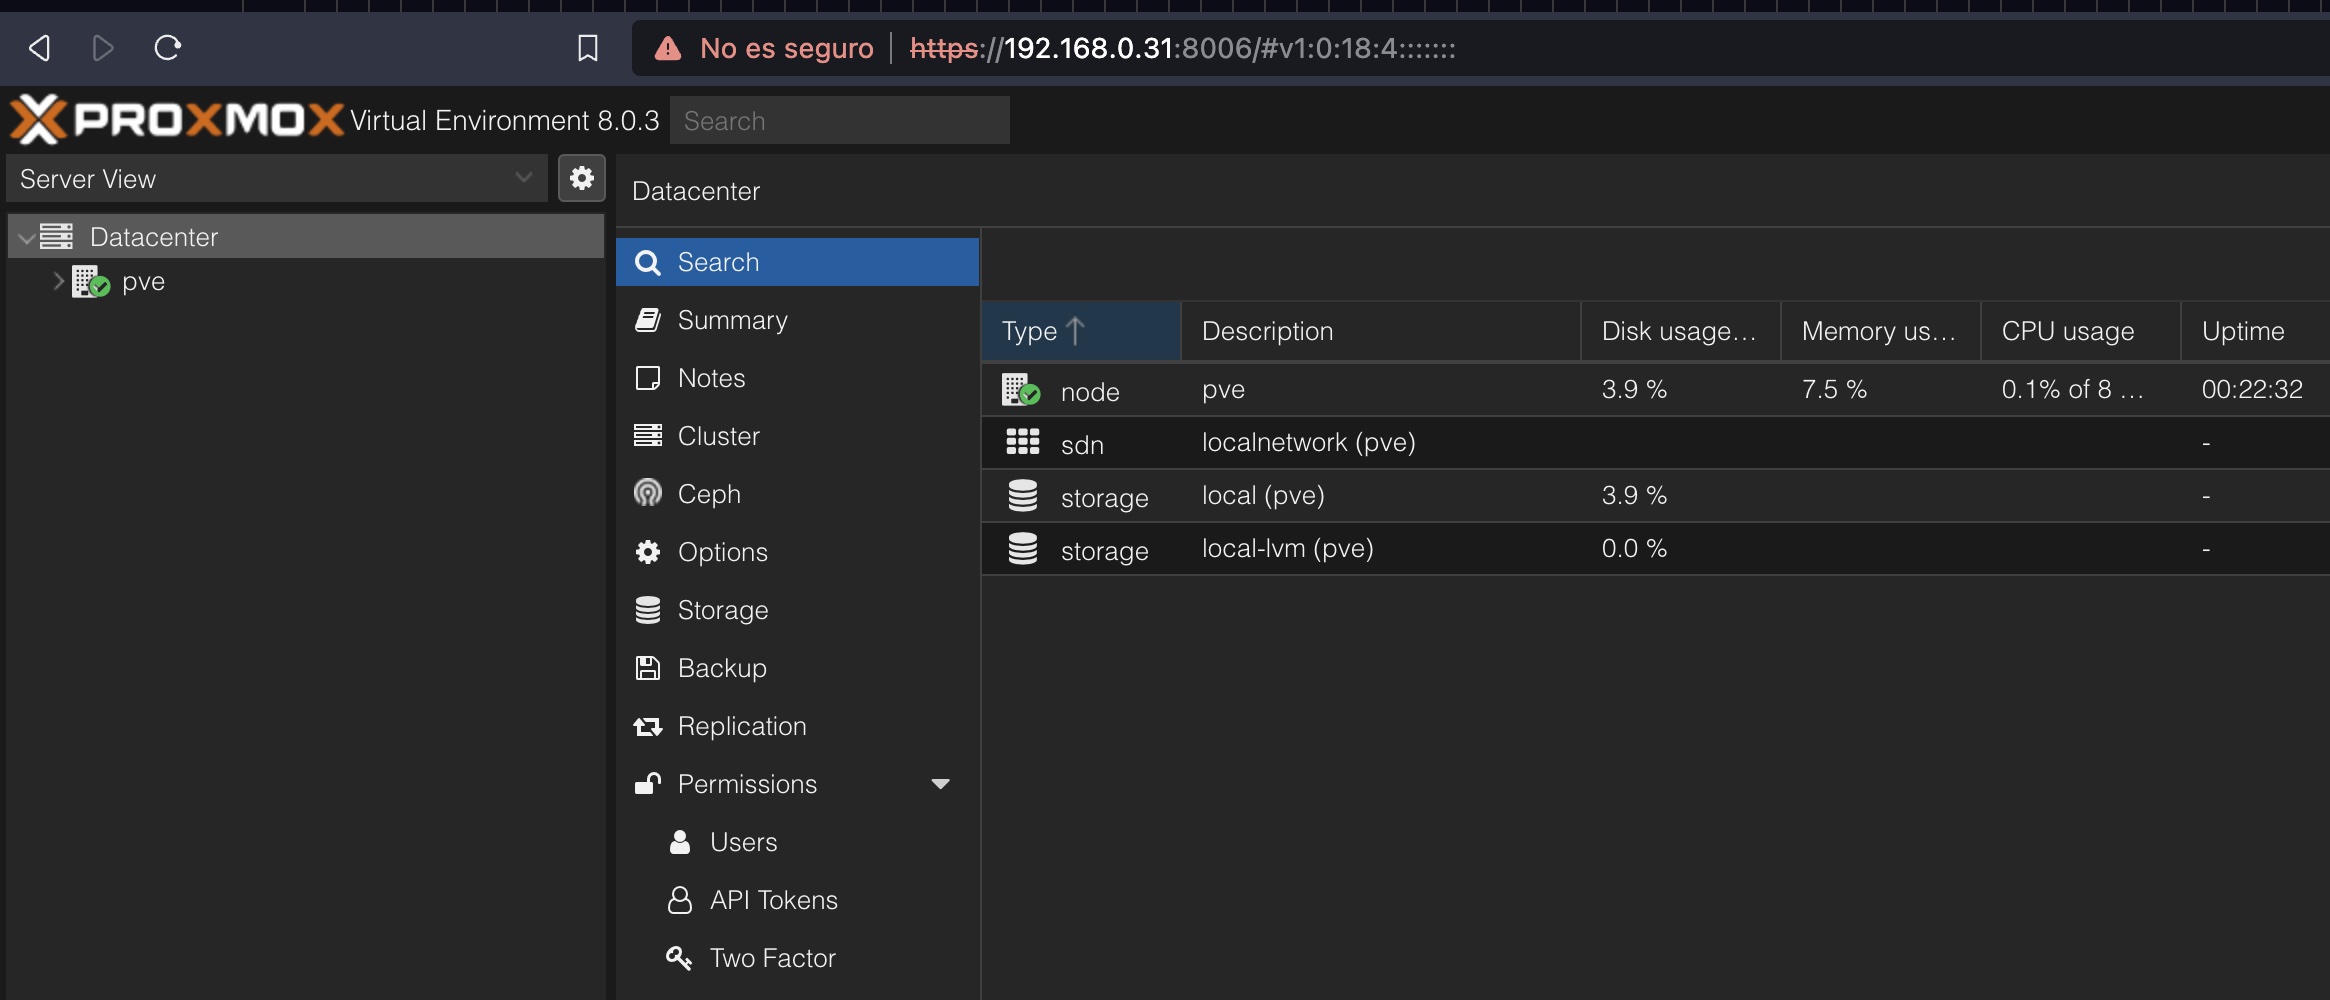Bookmark this page with bookmark icon
This screenshot has height=1000, width=2330.
588,48
